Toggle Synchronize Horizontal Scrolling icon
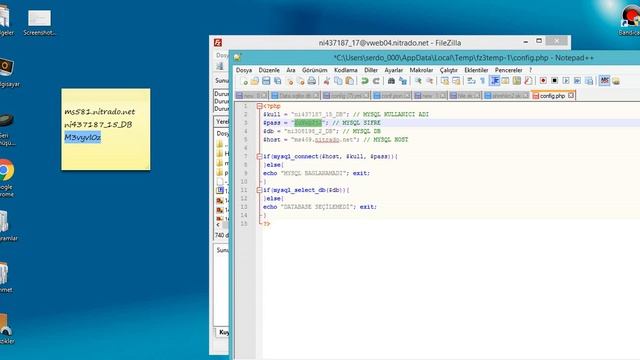640x360 pixels. pos(456,81)
